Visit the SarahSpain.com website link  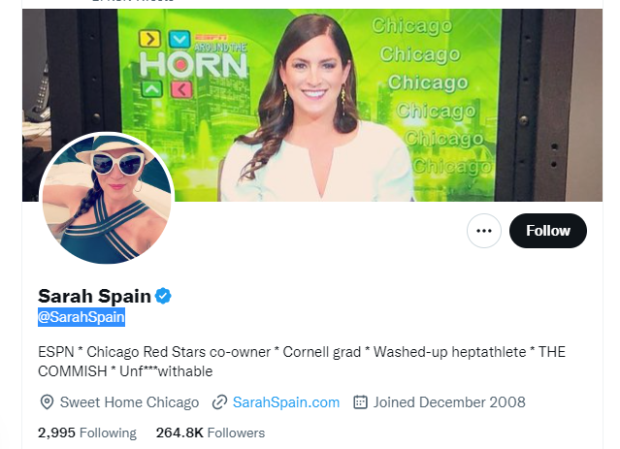[286, 402]
